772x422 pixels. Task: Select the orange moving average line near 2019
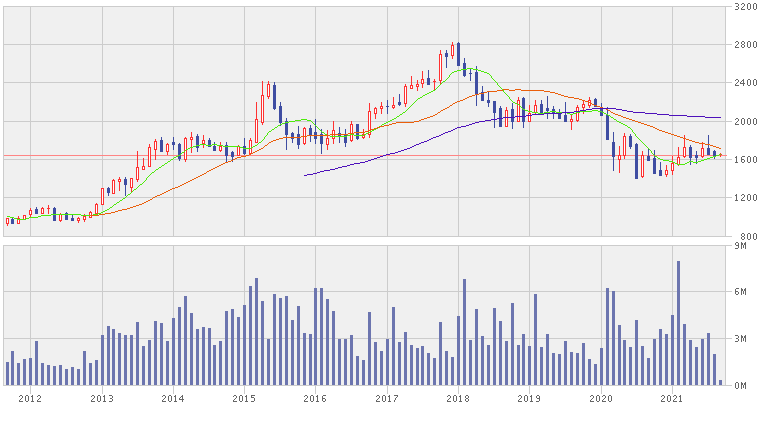pyautogui.click(x=530, y=91)
